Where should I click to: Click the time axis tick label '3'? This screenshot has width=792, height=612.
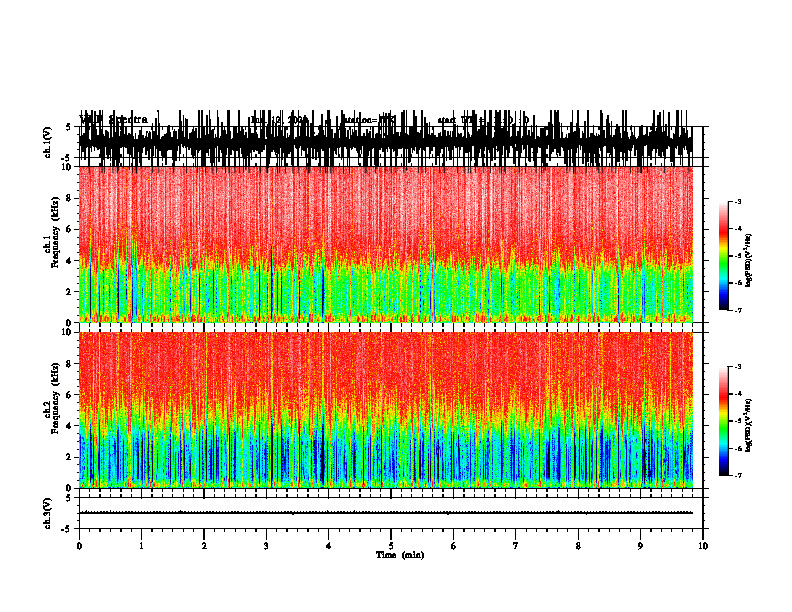point(266,546)
